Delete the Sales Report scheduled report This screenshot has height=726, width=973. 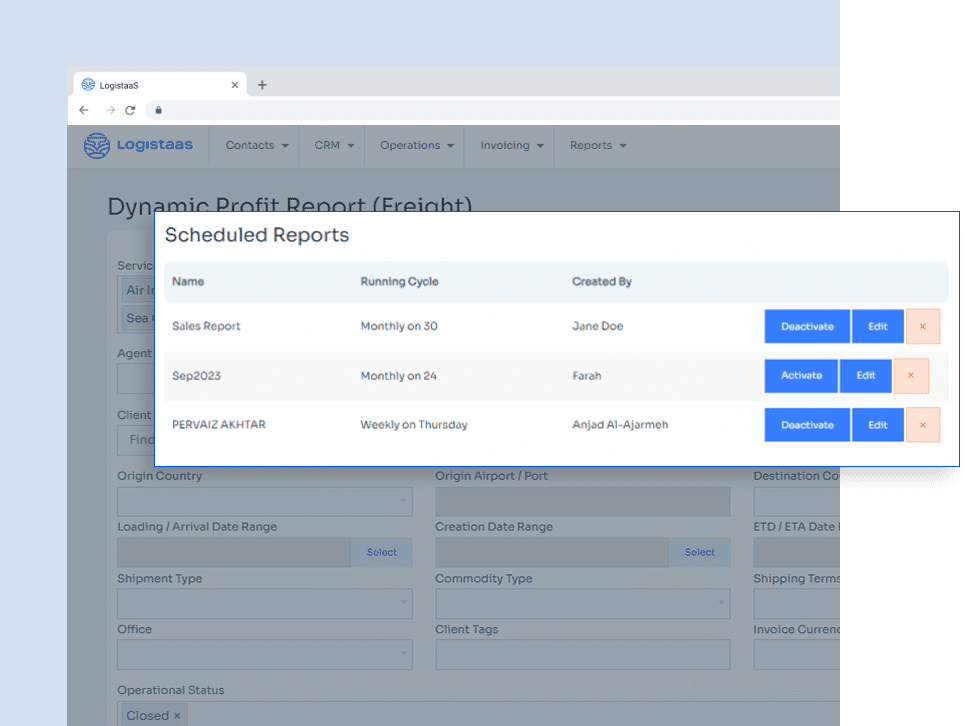pyautogui.click(x=923, y=326)
